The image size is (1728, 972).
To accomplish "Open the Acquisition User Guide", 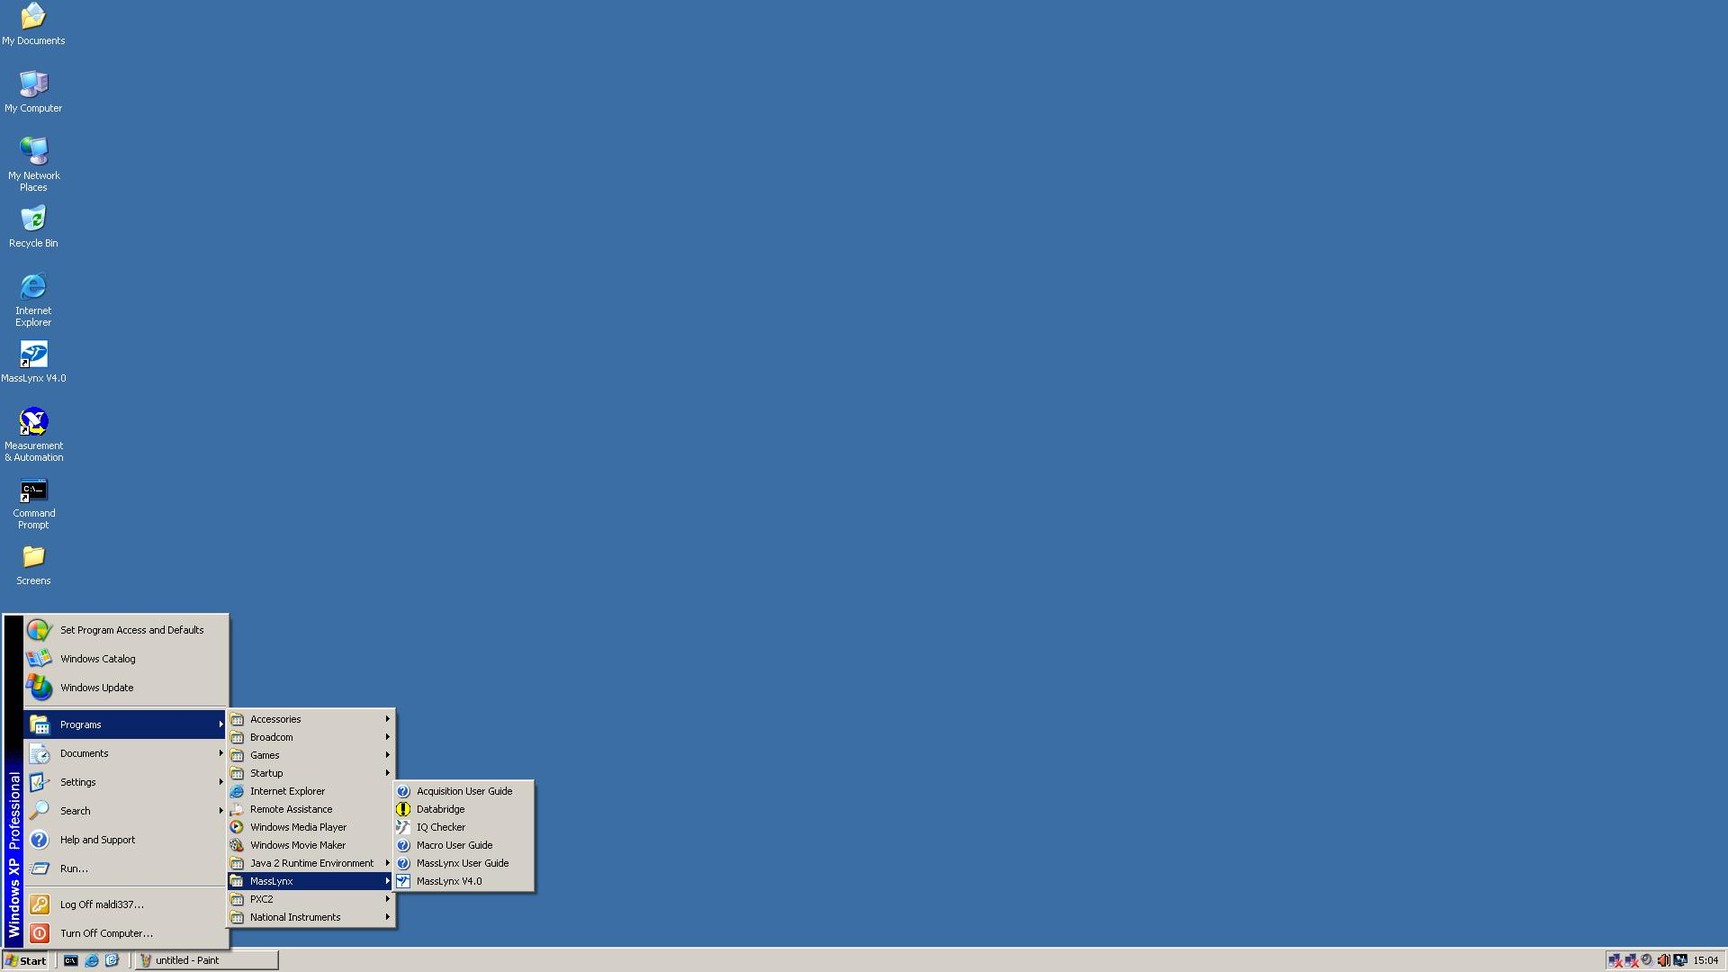I will (464, 791).
